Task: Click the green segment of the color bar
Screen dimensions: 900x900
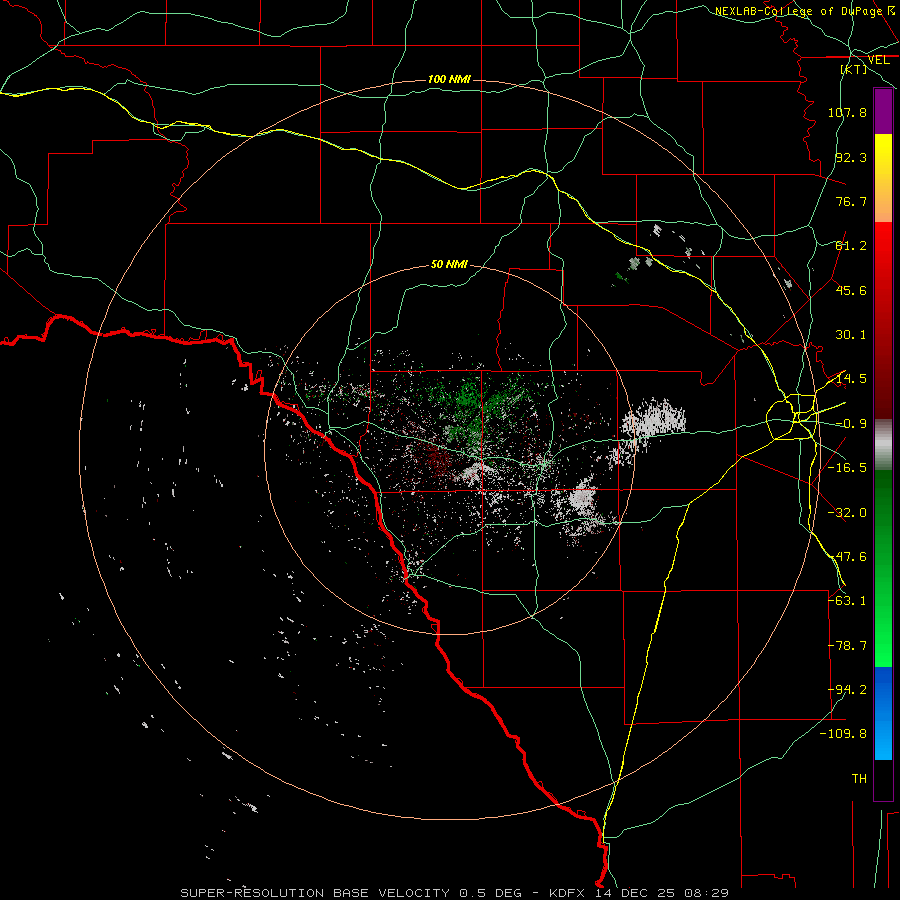Action: pyautogui.click(x=883, y=568)
